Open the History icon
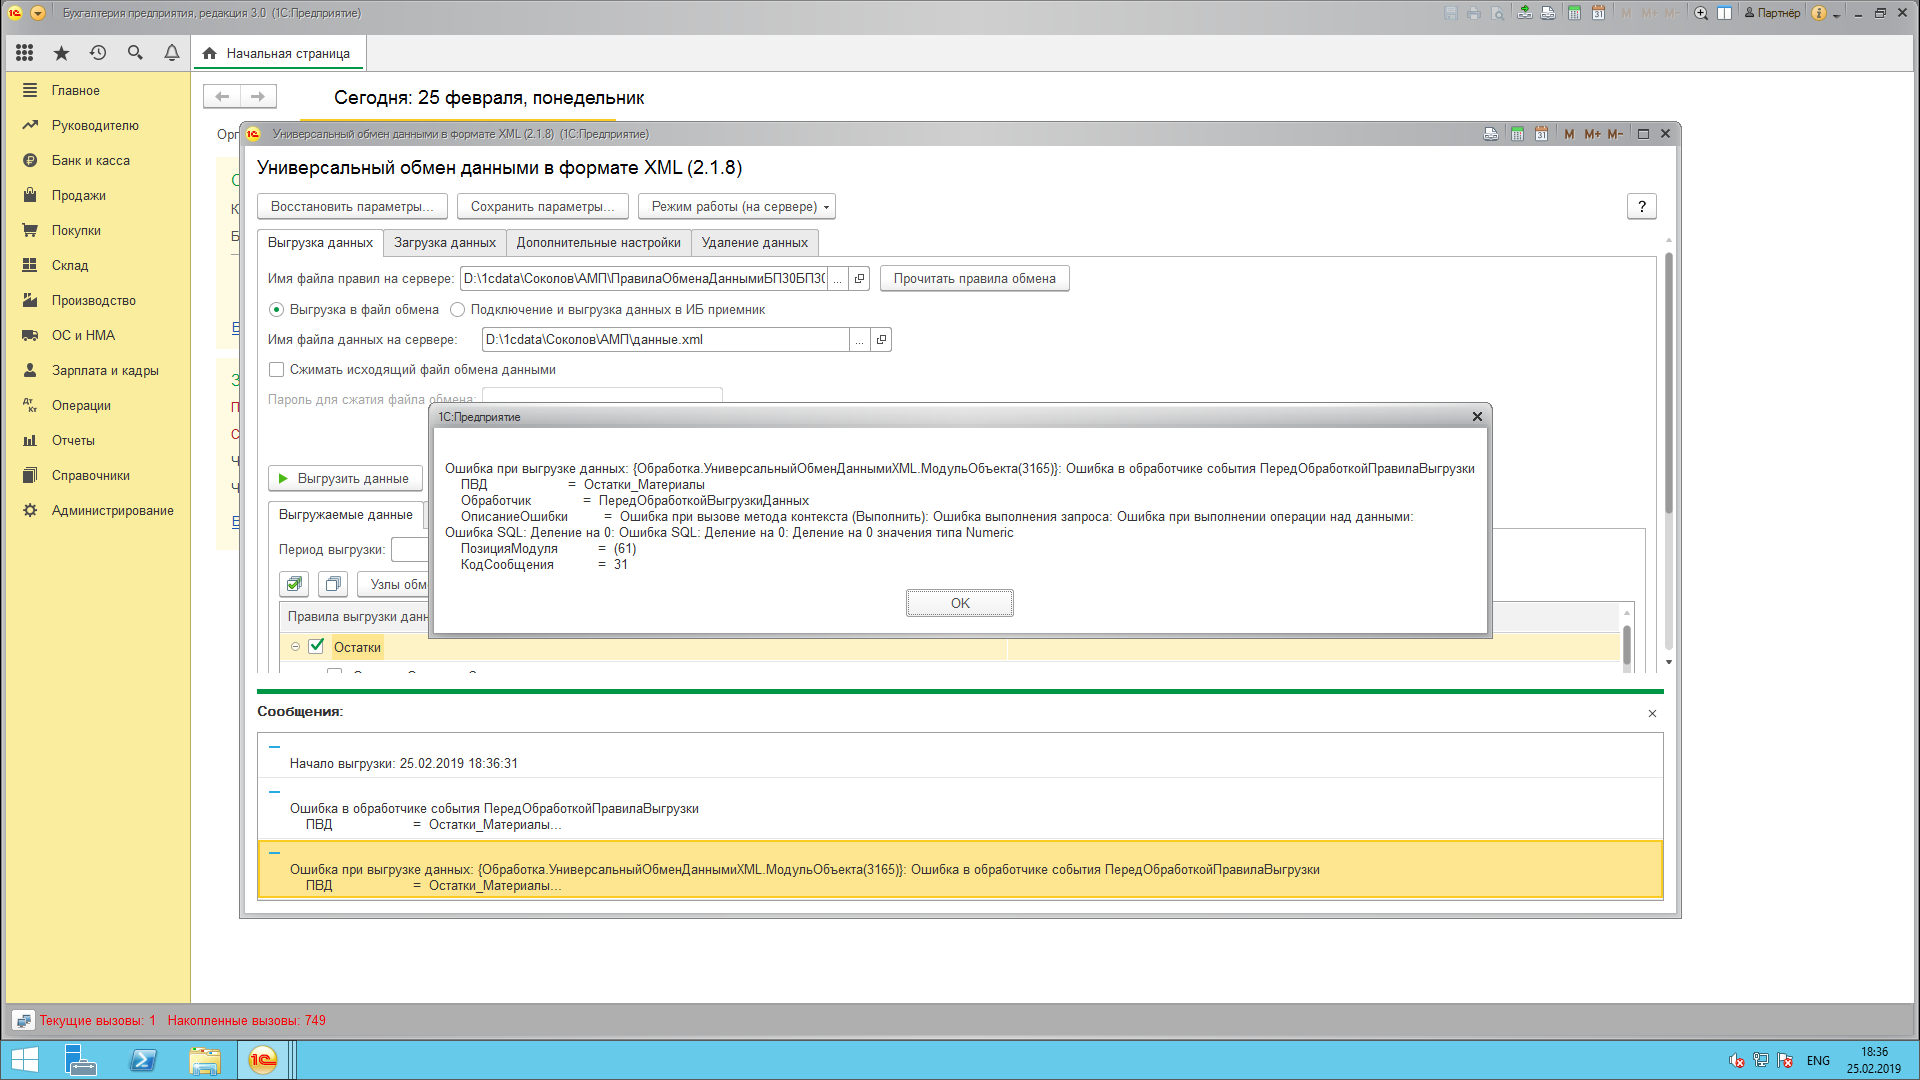This screenshot has height=1080, width=1920. click(x=98, y=53)
